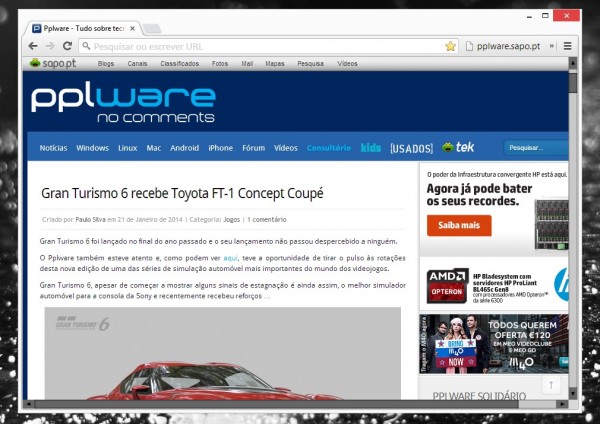Viewport: 600px width, 424px height.
Task: Open the pplware.sapo.pt bookmark
Action: [503, 46]
